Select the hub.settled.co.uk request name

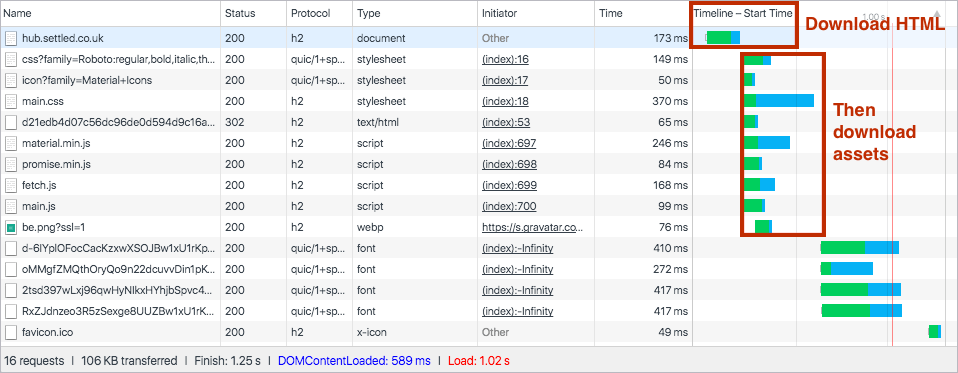pyautogui.click(x=63, y=38)
